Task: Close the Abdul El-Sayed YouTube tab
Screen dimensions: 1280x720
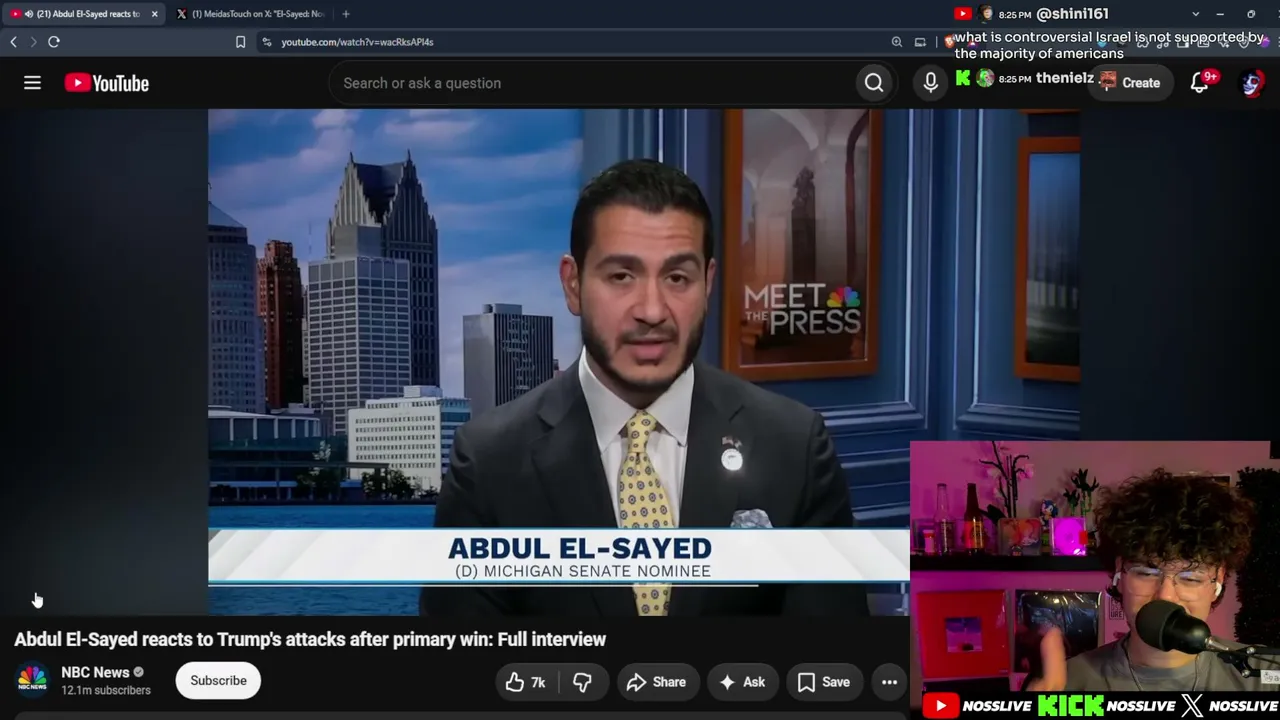Action: point(154,14)
